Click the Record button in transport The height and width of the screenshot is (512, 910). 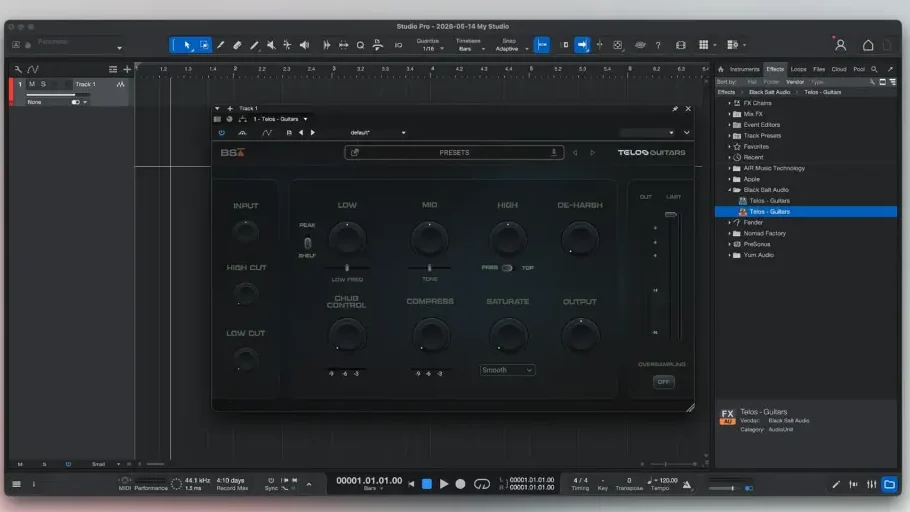point(460,484)
